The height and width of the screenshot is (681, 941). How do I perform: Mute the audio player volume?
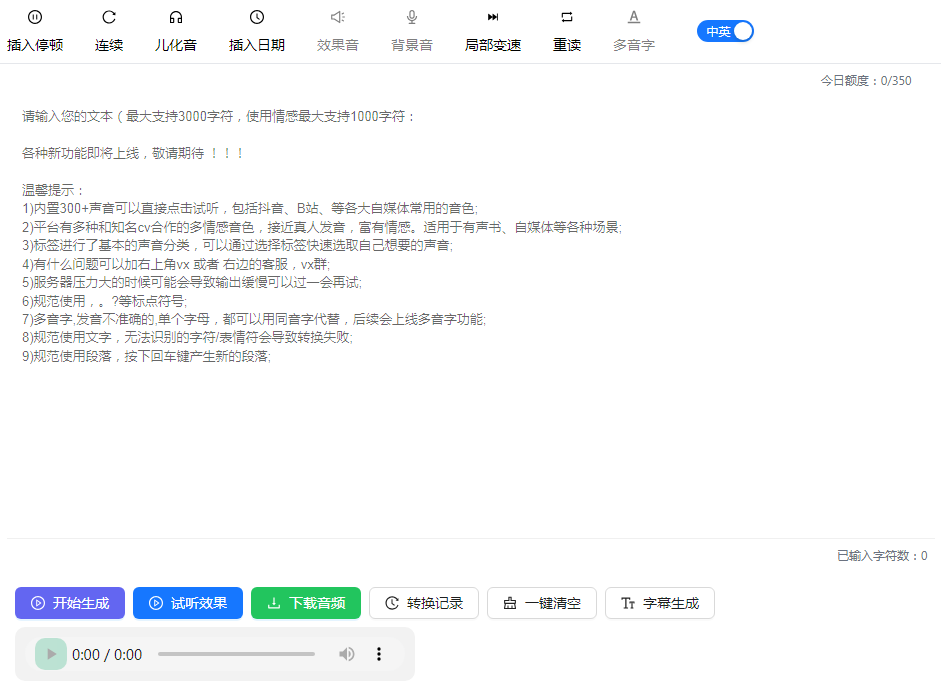tap(347, 654)
